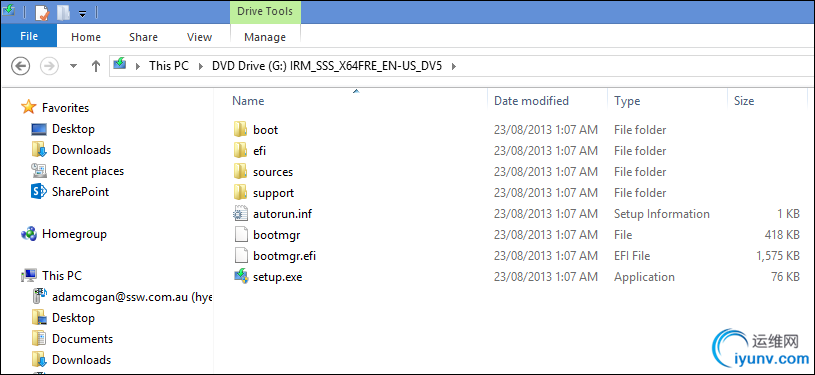Expand chevron after This PC breadcrumb
The width and height of the screenshot is (815, 375).
[200, 66]
